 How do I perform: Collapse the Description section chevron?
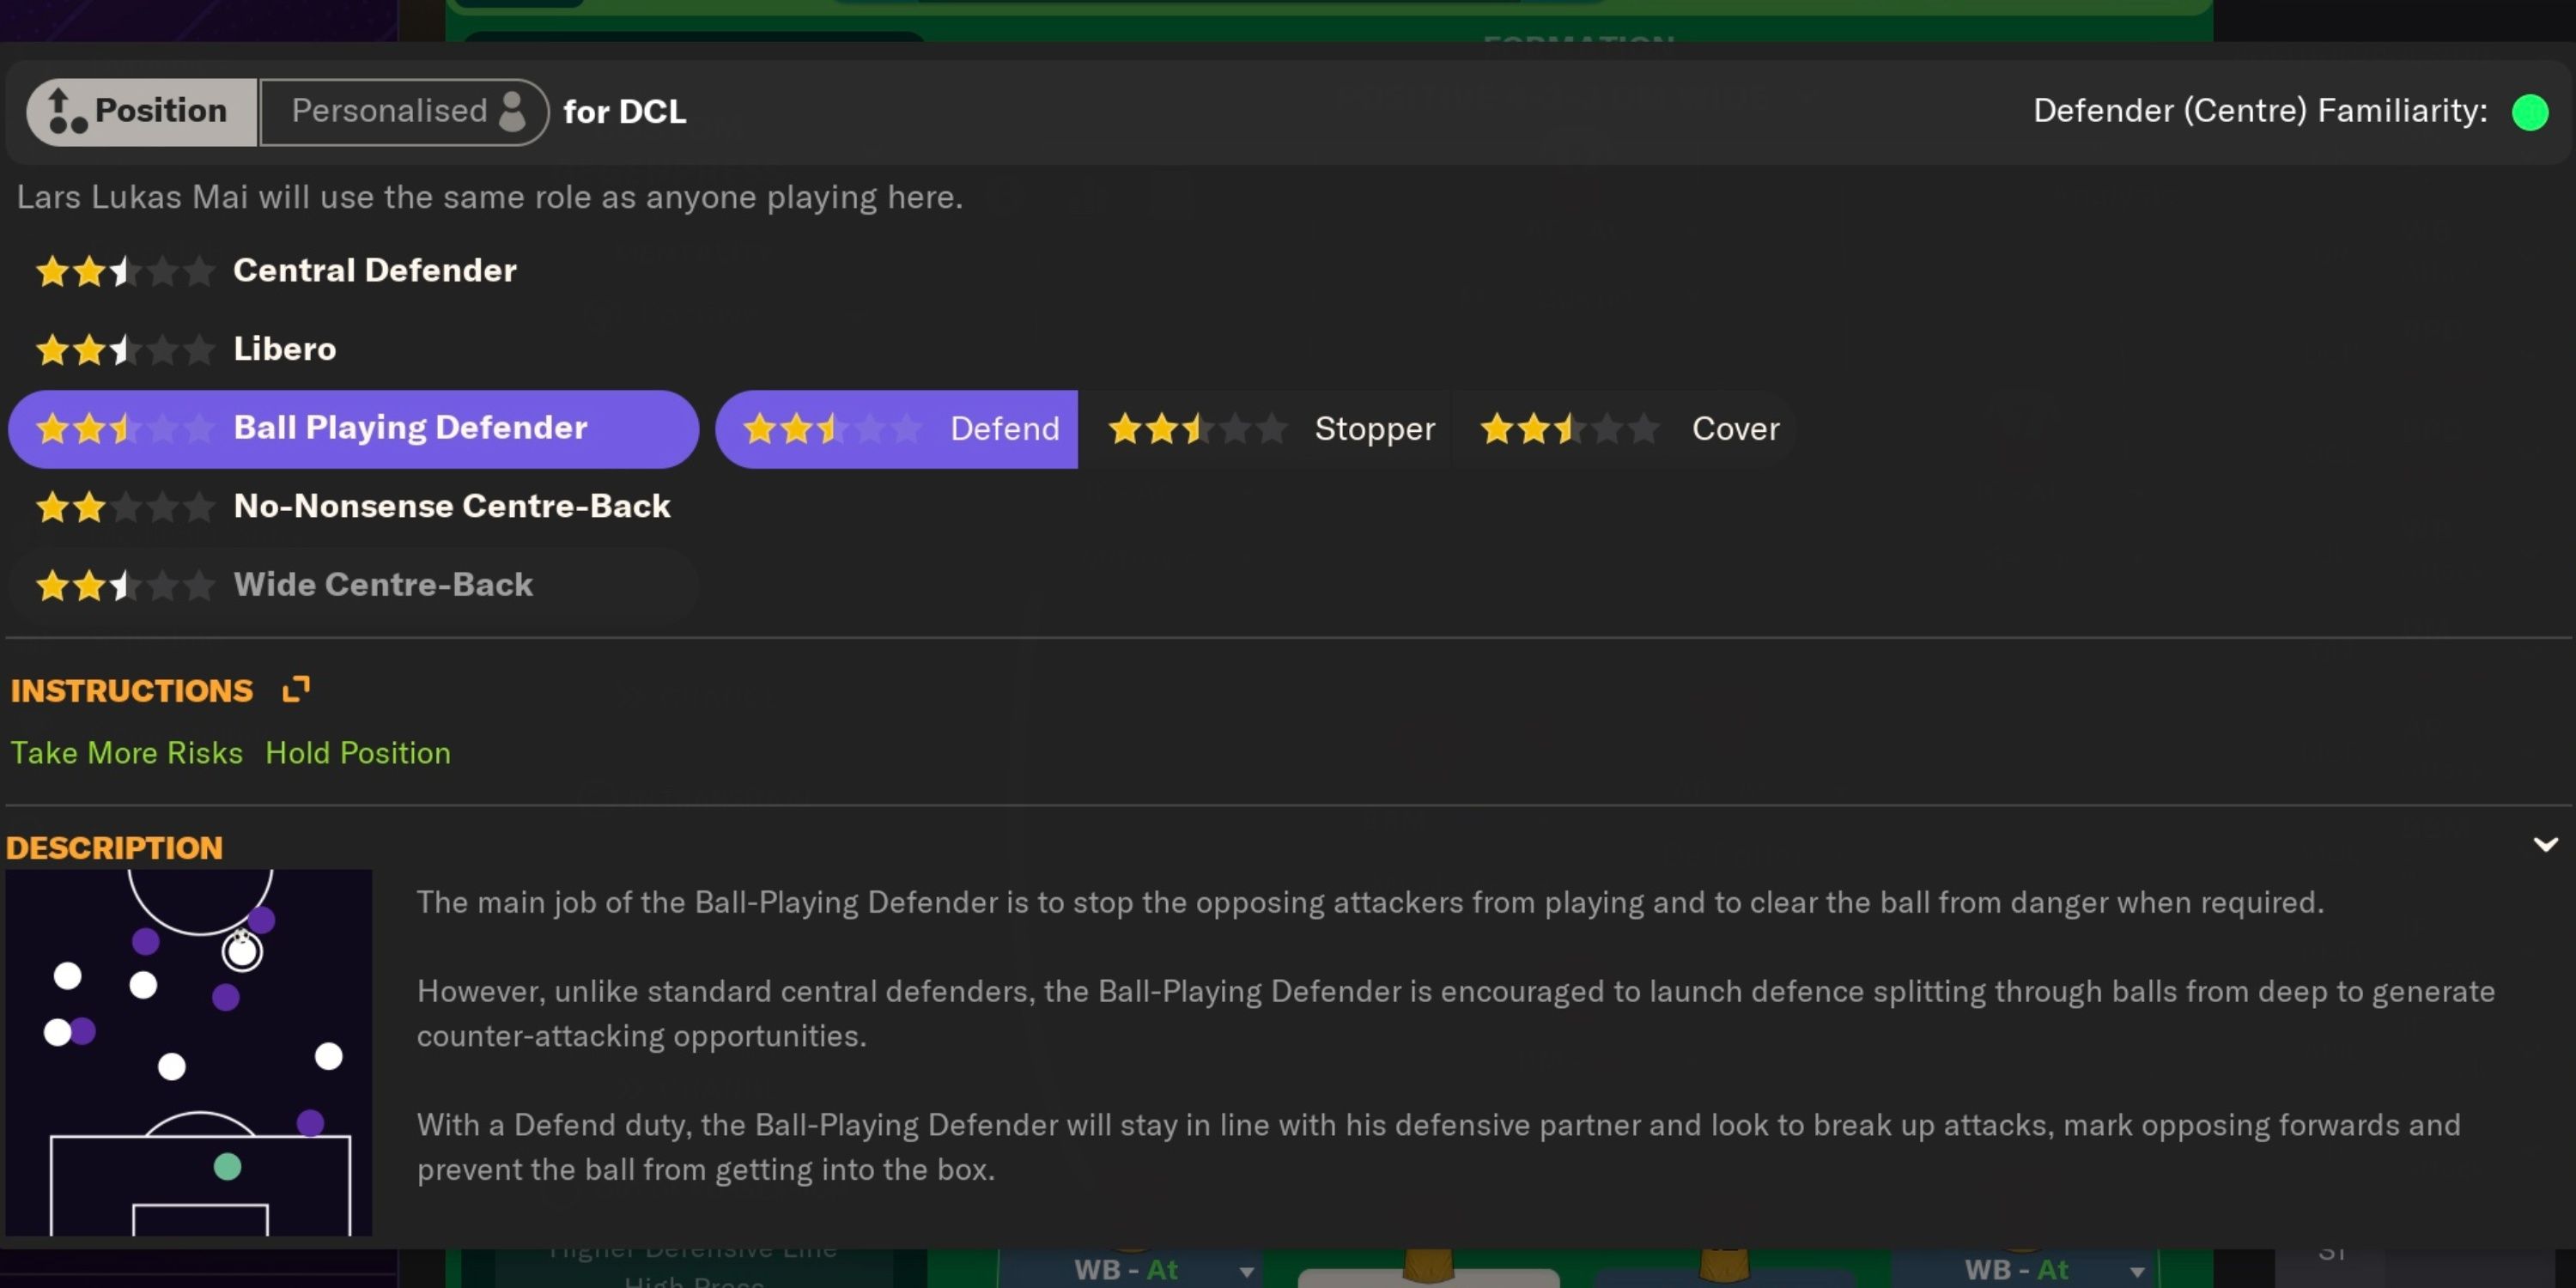coord(2545,843)
